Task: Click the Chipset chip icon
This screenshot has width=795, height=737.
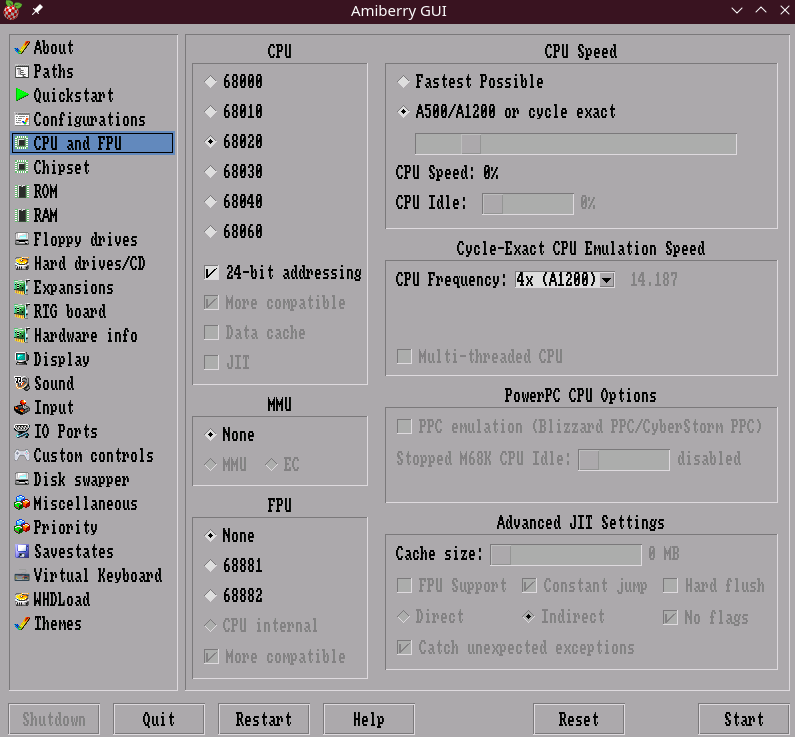Action: 22,167
